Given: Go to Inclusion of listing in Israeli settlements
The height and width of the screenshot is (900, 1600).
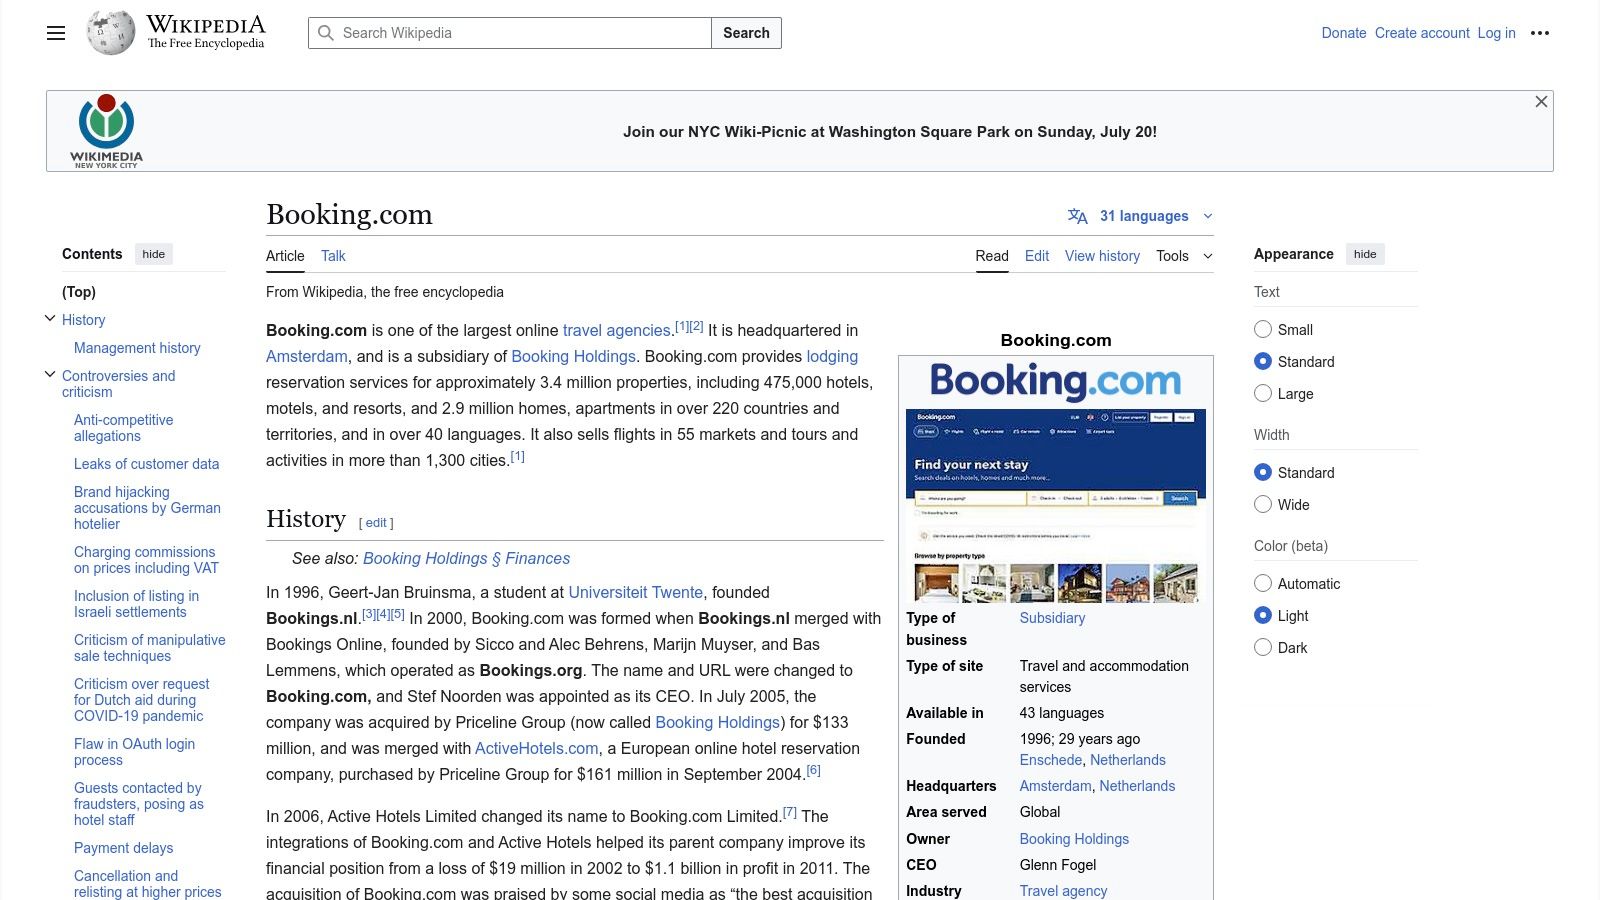Looking at the screenshot, I should pyautogui.click(x=136, y=604).
